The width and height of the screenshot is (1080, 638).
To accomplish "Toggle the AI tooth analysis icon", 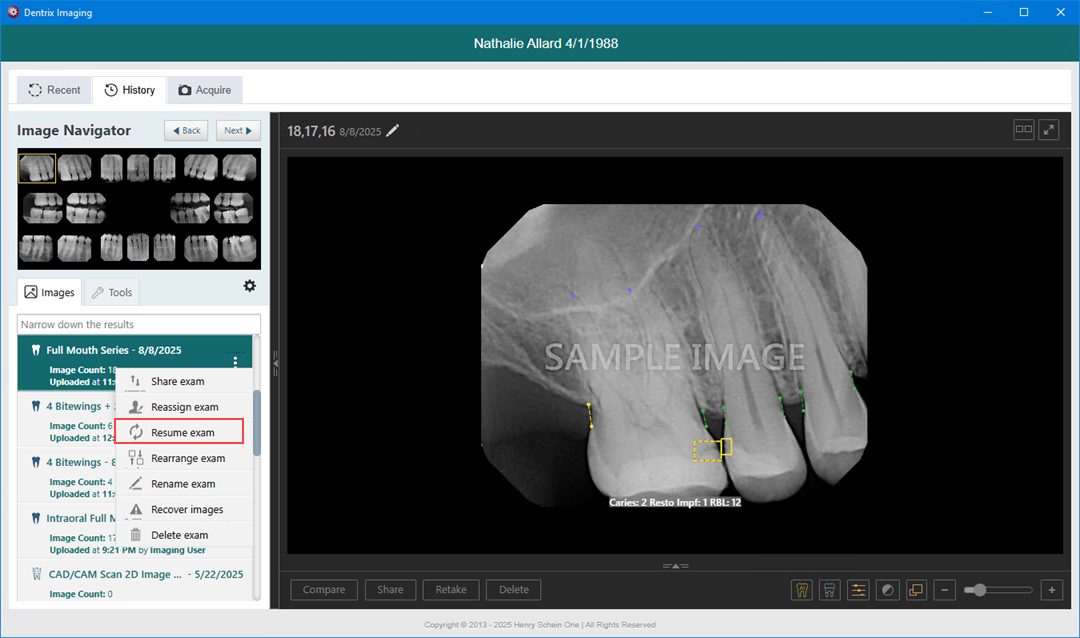I will click(801, 590).
